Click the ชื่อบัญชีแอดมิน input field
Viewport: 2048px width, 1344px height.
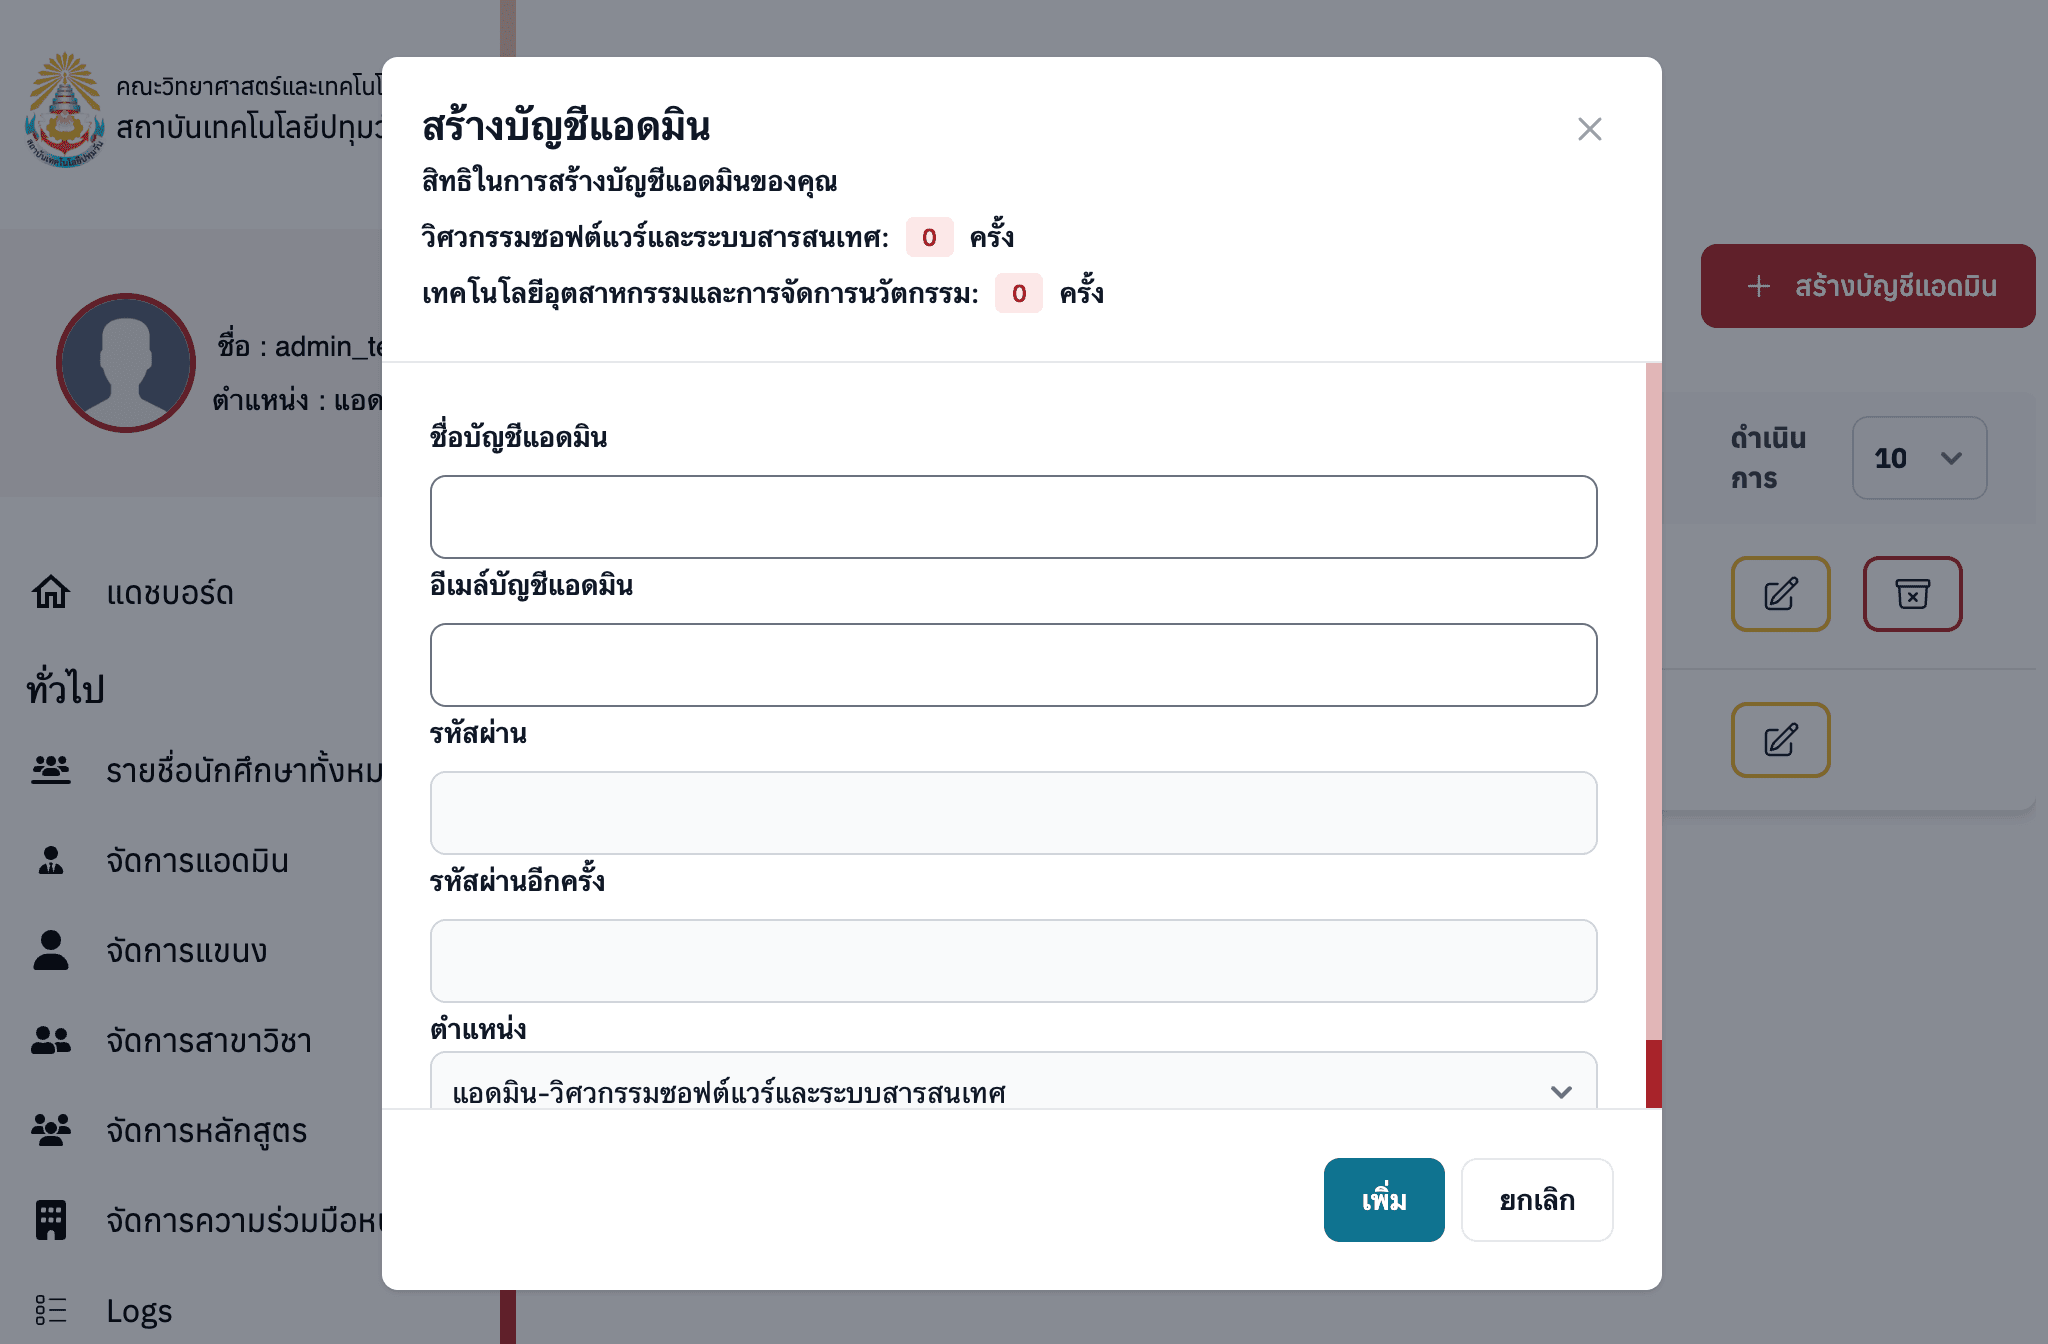pyautogui.click(x=1013, y=516)
